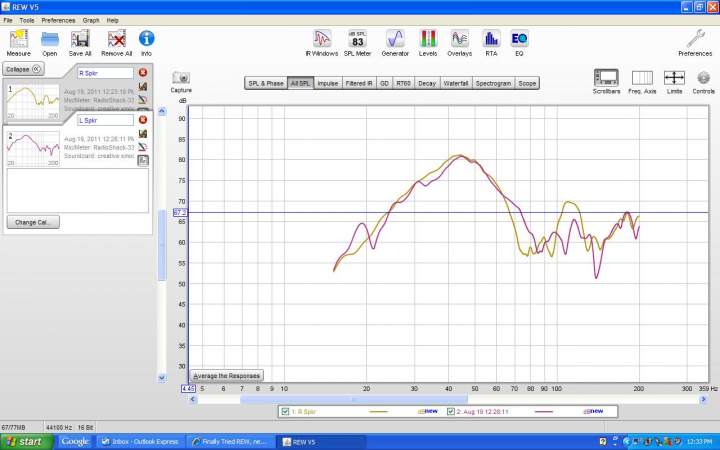Image resolution: width=720 pixels, height=450 pixels.
Task: Remove the R Spkr measurement with red X
Action: coord(143,73)
